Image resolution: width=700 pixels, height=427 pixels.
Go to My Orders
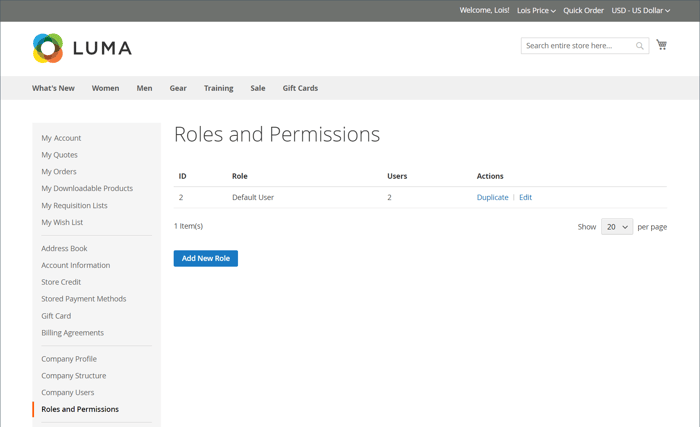[59, 171]
